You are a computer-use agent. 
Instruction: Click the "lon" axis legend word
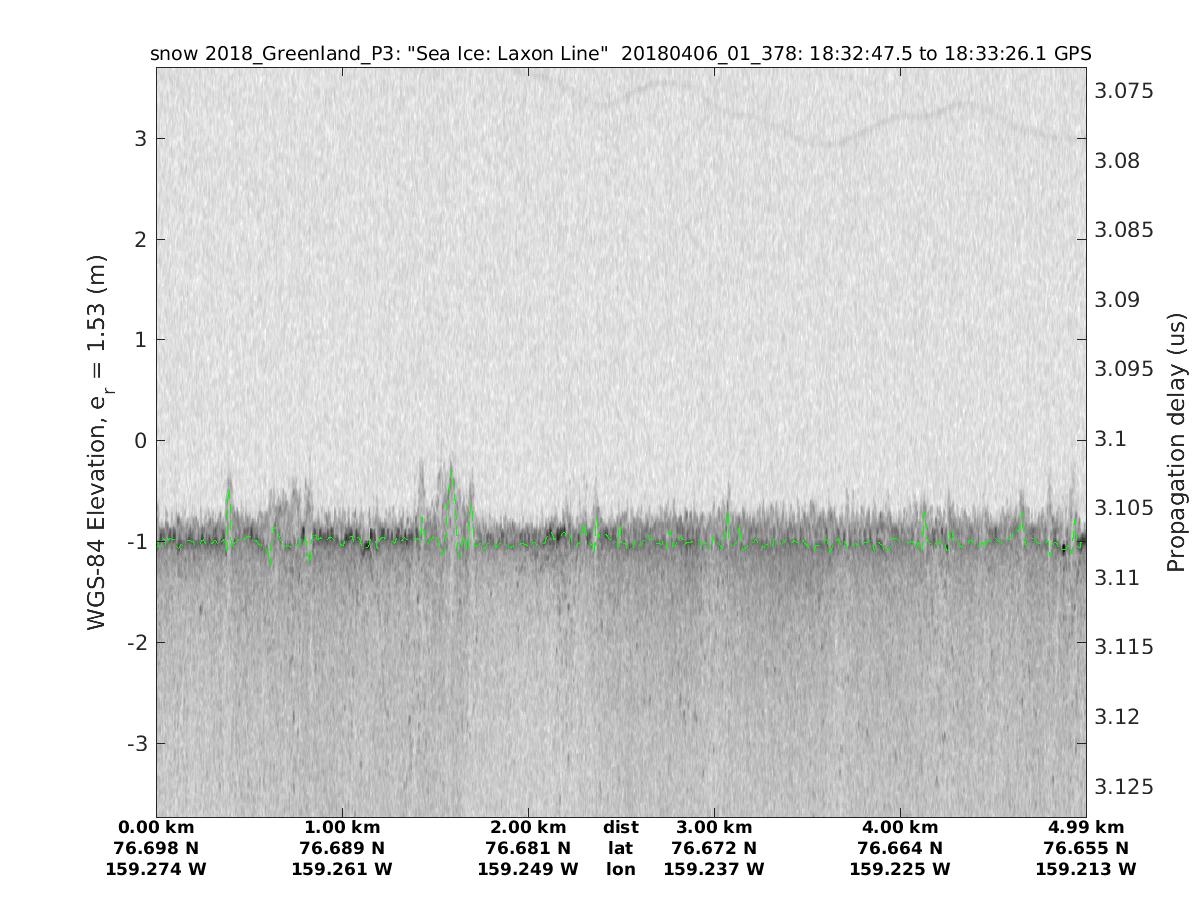click(620, 869)
